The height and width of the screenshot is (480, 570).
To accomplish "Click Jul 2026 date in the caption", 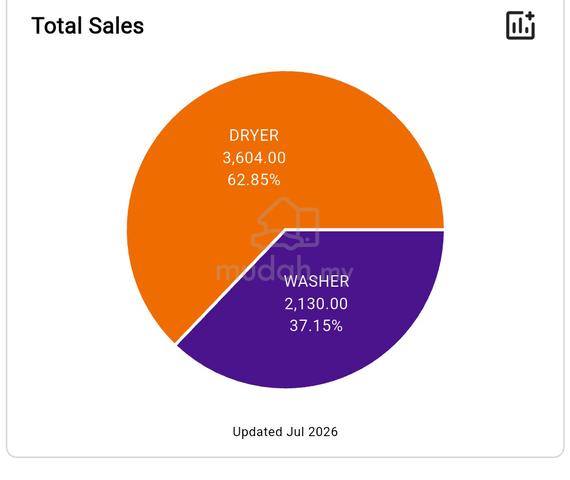I will [x=312, y=432].
